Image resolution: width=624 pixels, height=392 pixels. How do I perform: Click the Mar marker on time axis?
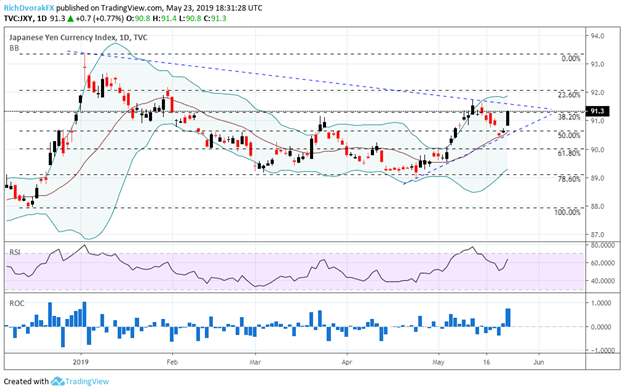tap(255, 362)
